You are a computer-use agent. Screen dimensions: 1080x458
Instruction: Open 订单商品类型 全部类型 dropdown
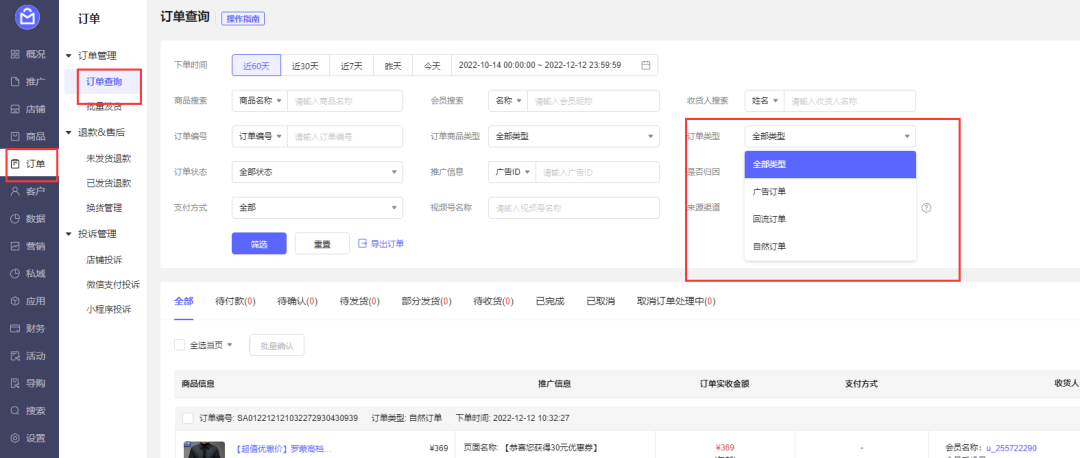click(574, 136)
